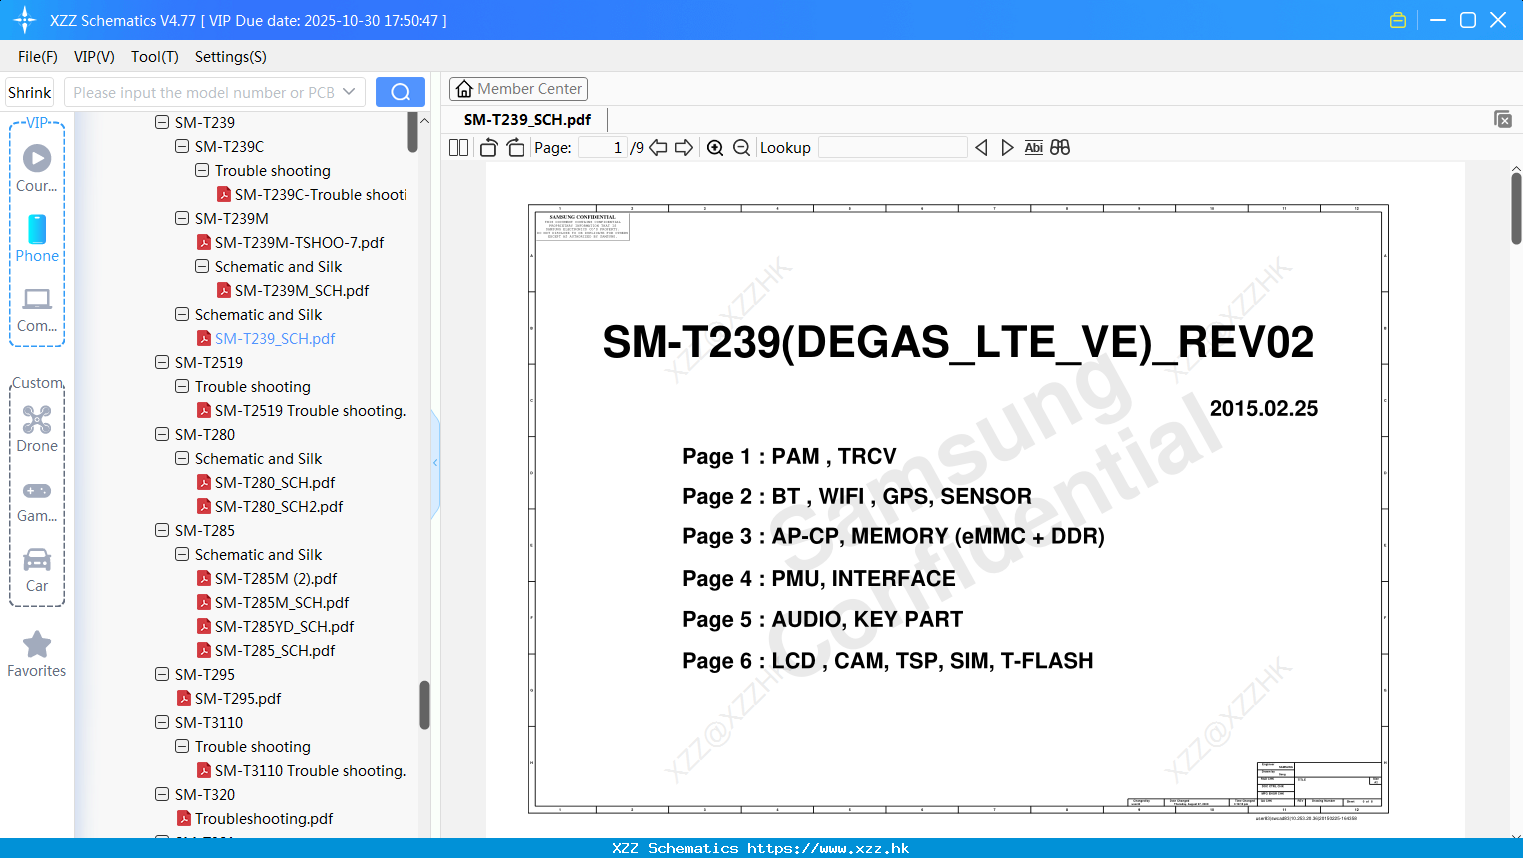Open the Game console category icon
Image resolution: width=1523 pixels, height=858 pixels.
[37, 490]
